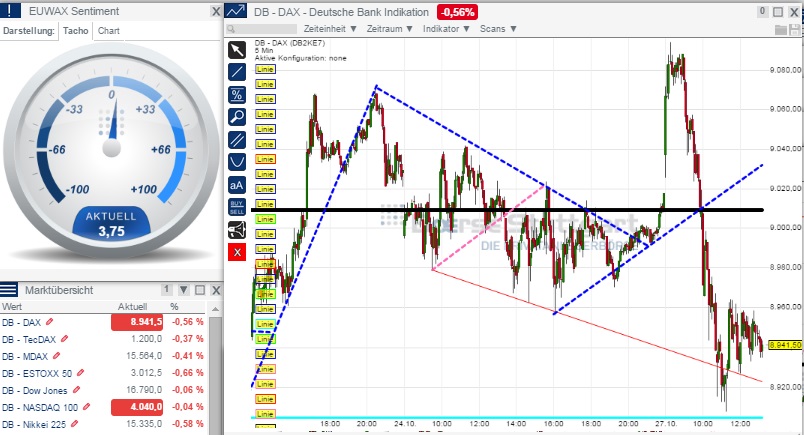Click the yellow 8.941,50 price label
This screenshot has height=435, width=804.
[x=785, y=345]
